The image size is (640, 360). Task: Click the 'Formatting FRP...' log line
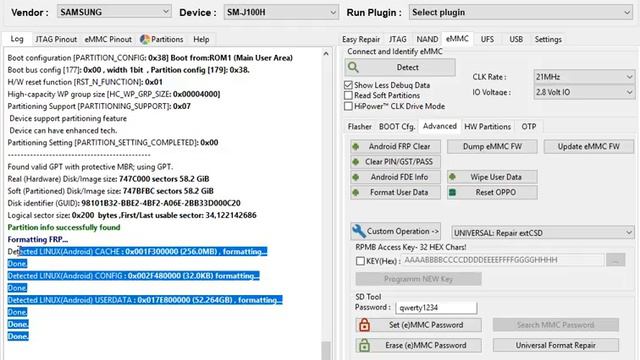point(38,240)
